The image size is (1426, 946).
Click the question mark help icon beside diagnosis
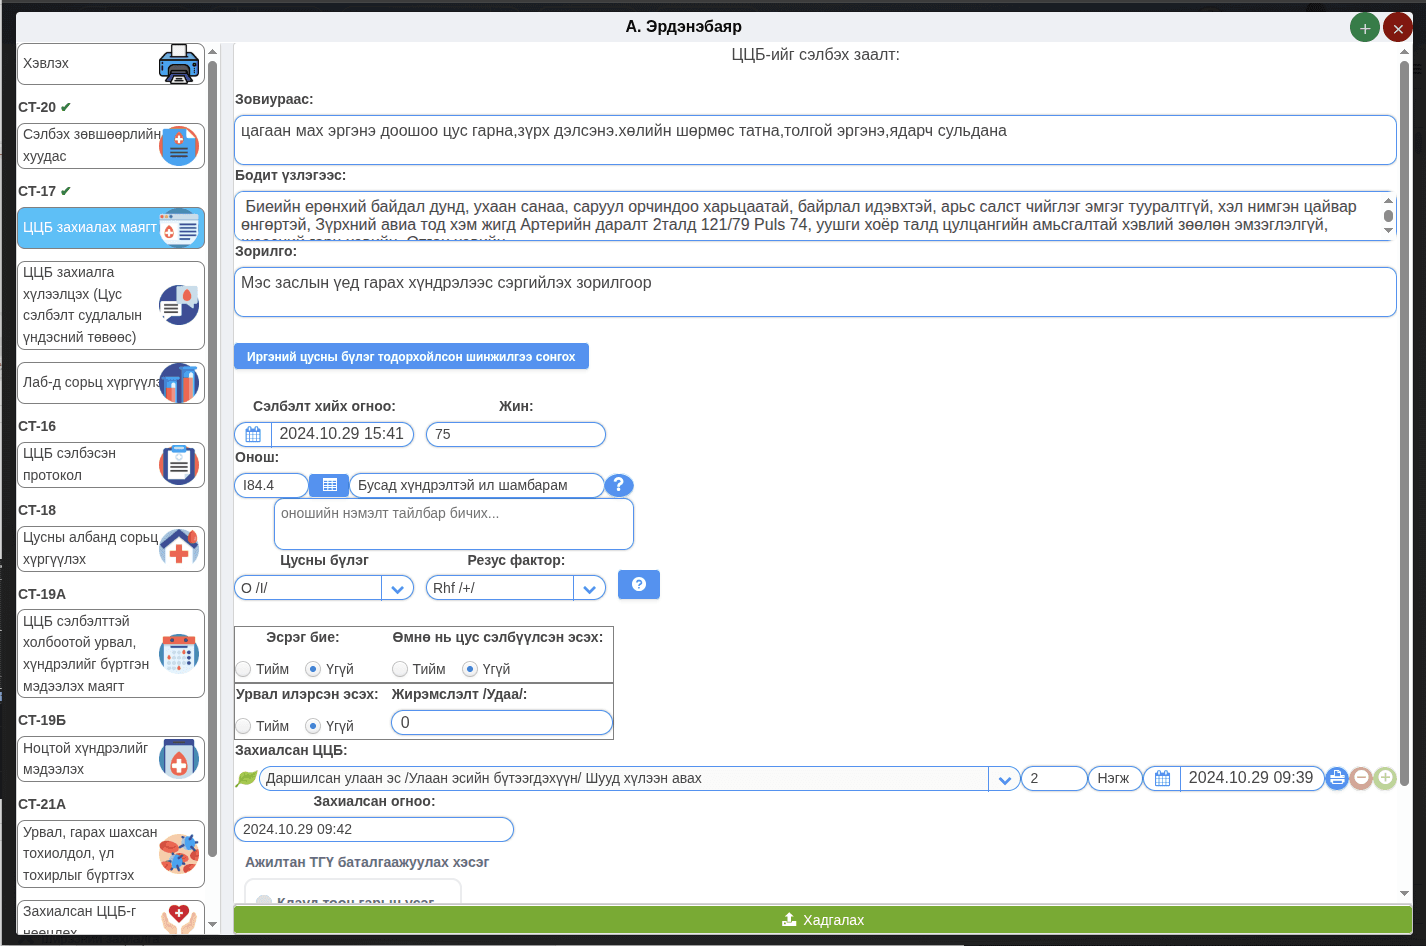tap(618, 485)
